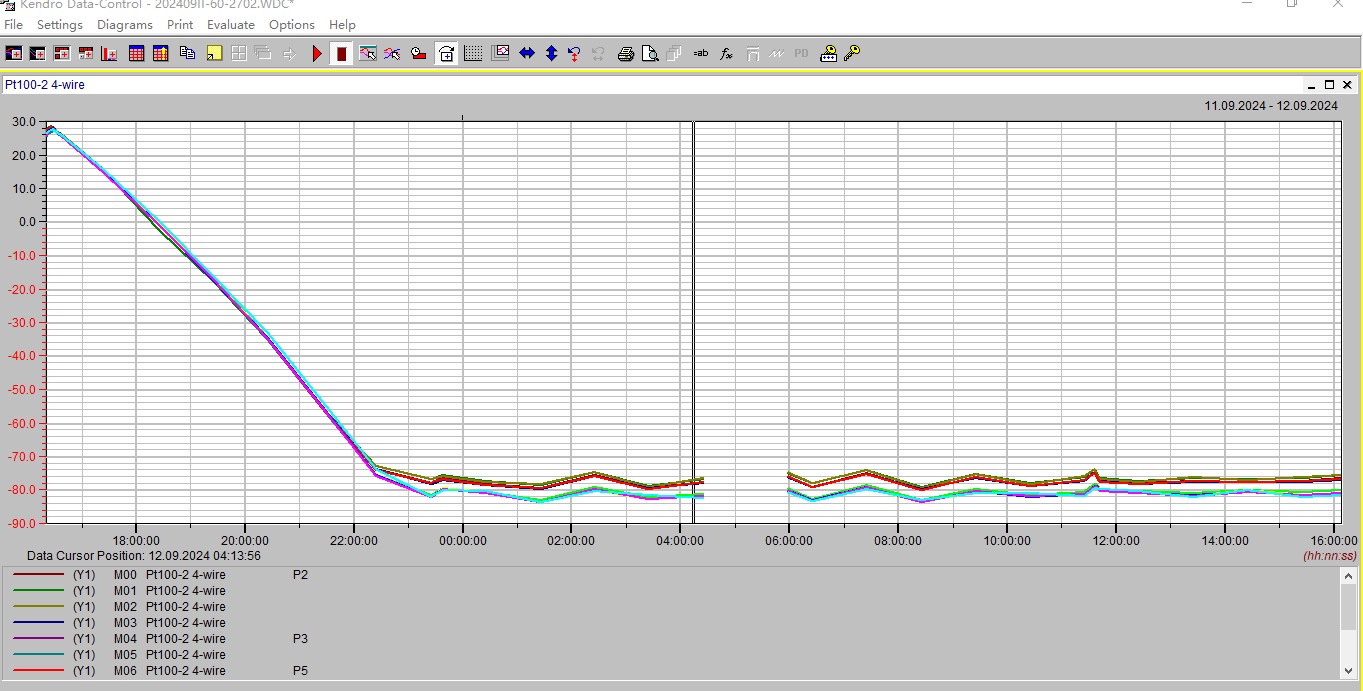Click the M04 purple line swatch

coord(38,639)
